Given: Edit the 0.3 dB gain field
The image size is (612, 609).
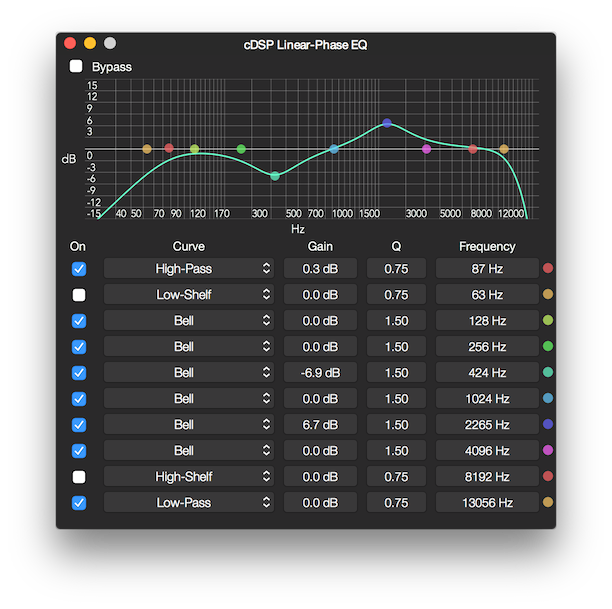Looking at the screenshot, I should coord(320,269).
